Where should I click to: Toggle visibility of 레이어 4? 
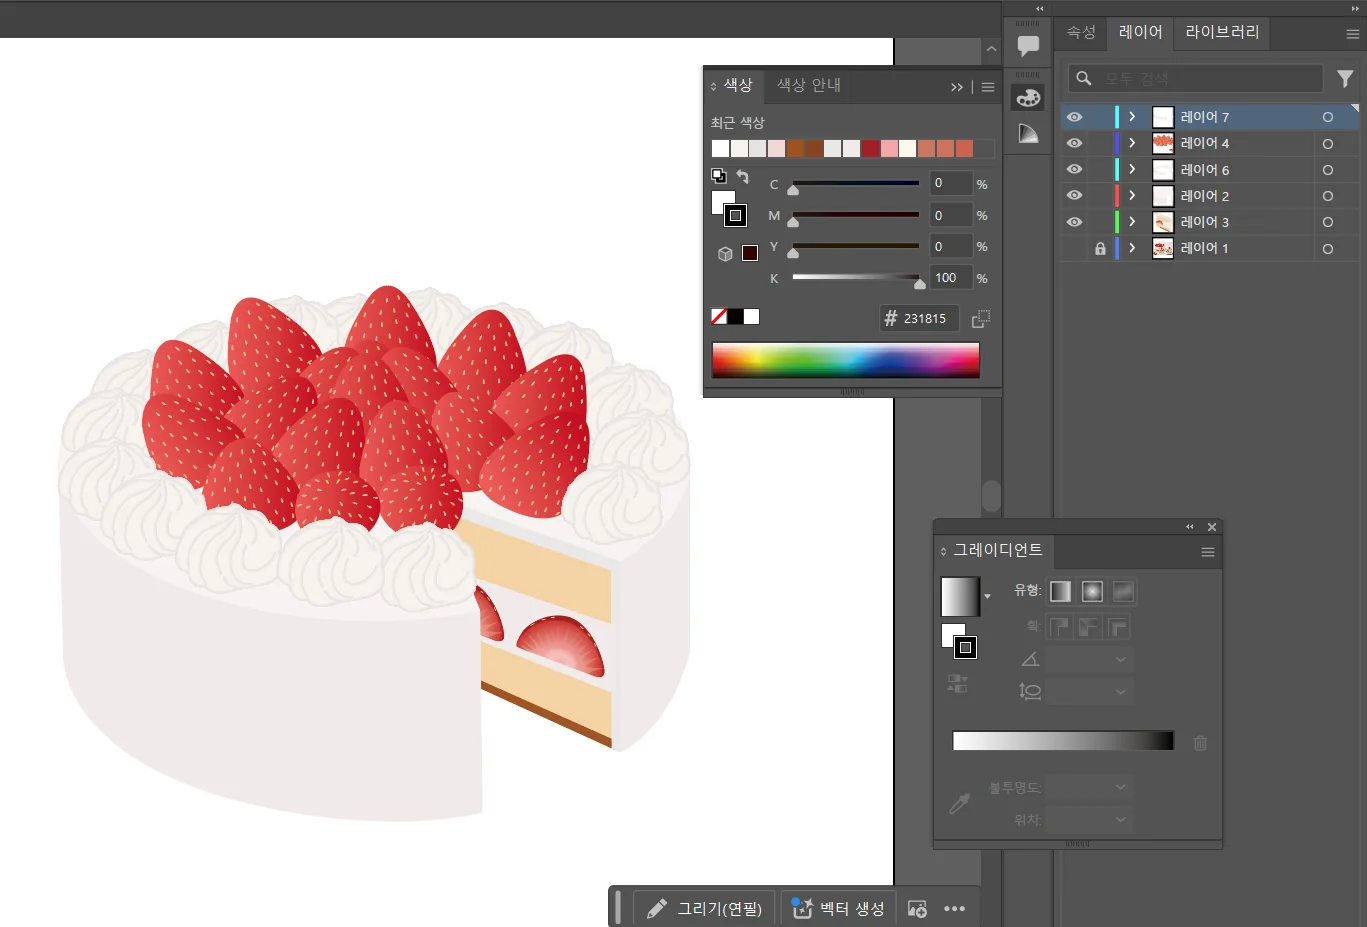[x=1074, y=143]
